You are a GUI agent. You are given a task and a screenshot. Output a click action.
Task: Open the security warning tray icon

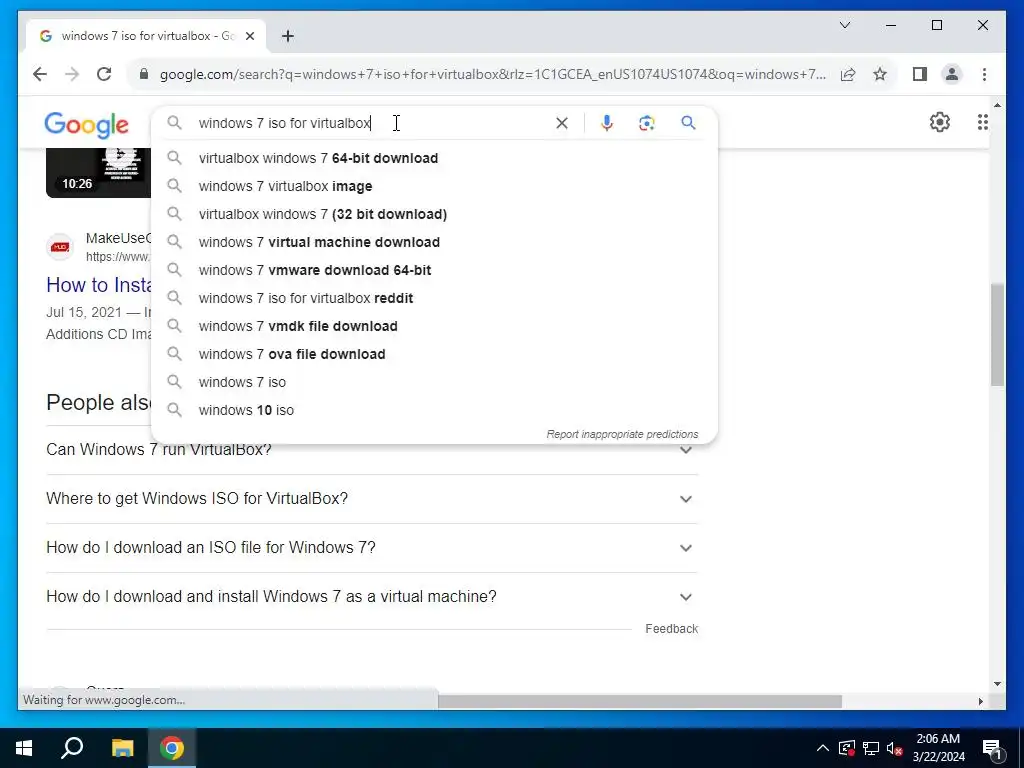click(847, 748)
